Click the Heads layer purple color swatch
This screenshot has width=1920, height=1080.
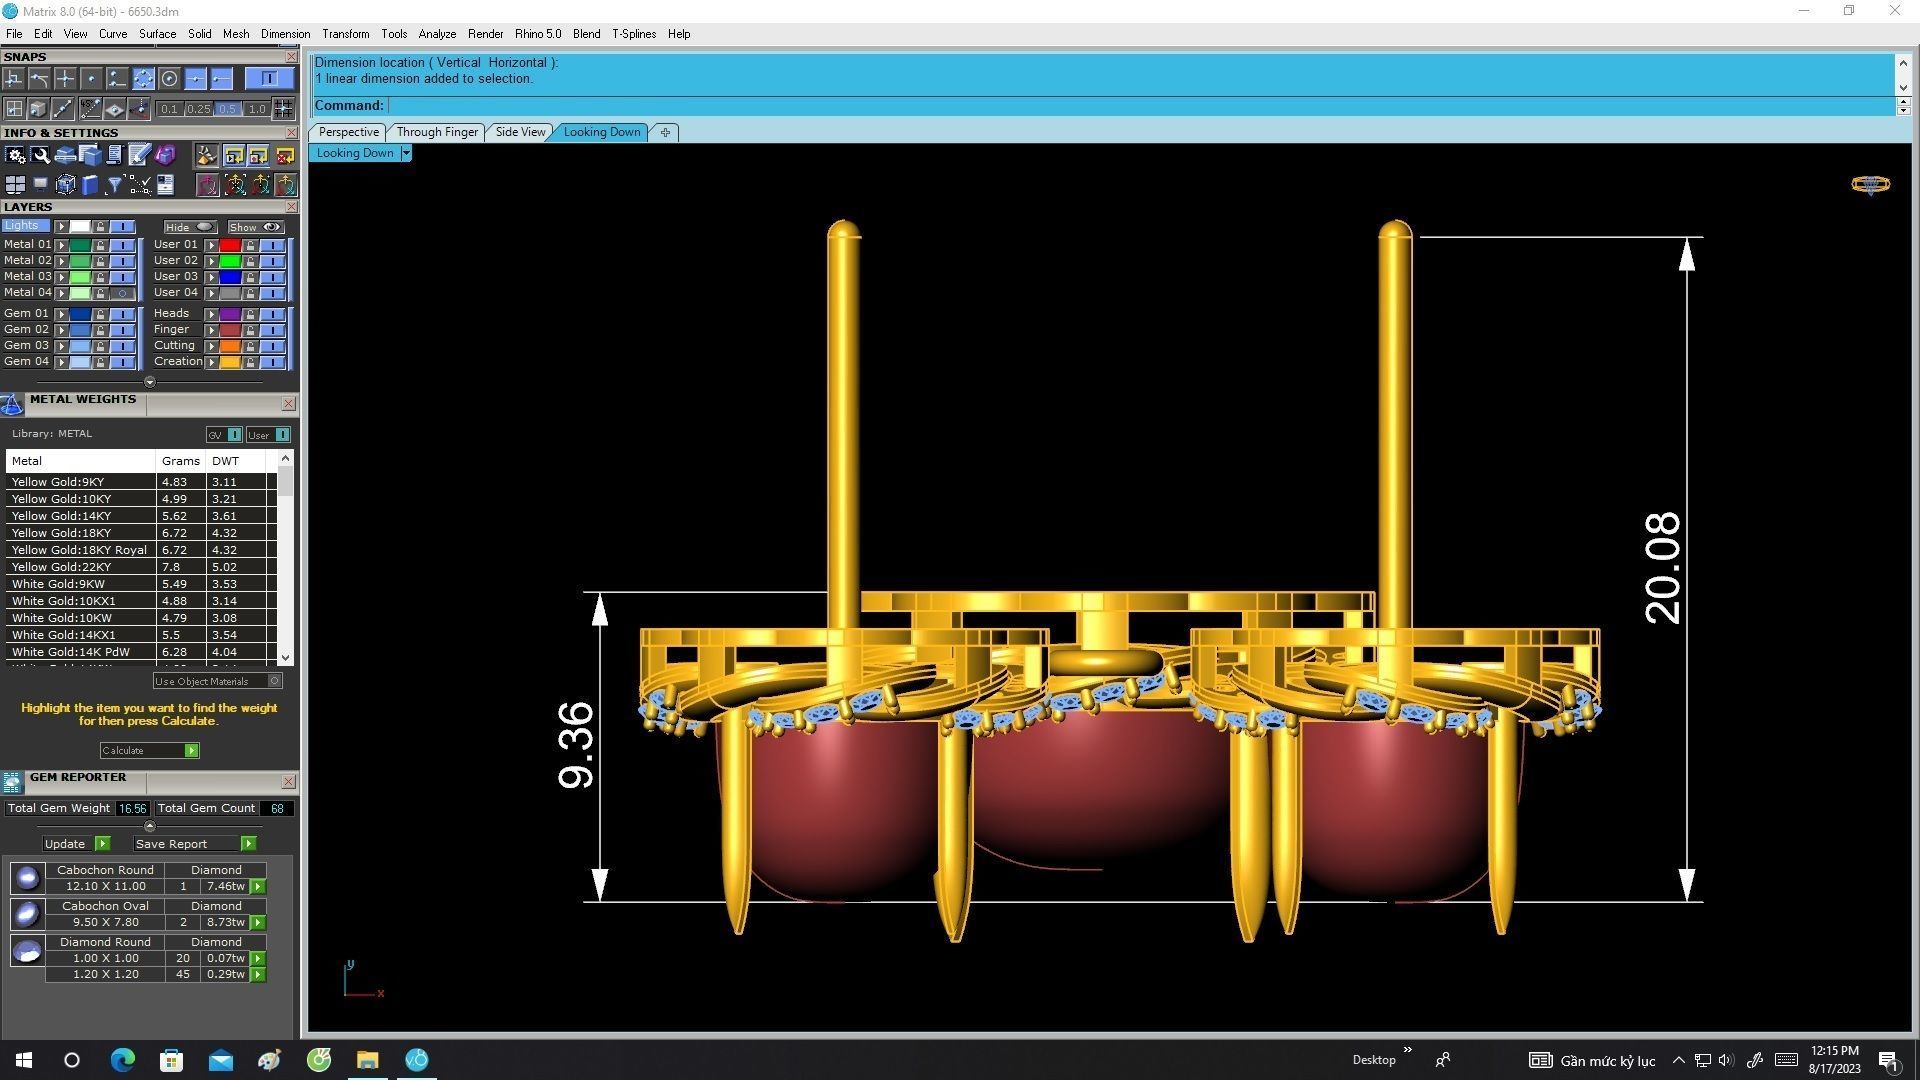[229, 314]
